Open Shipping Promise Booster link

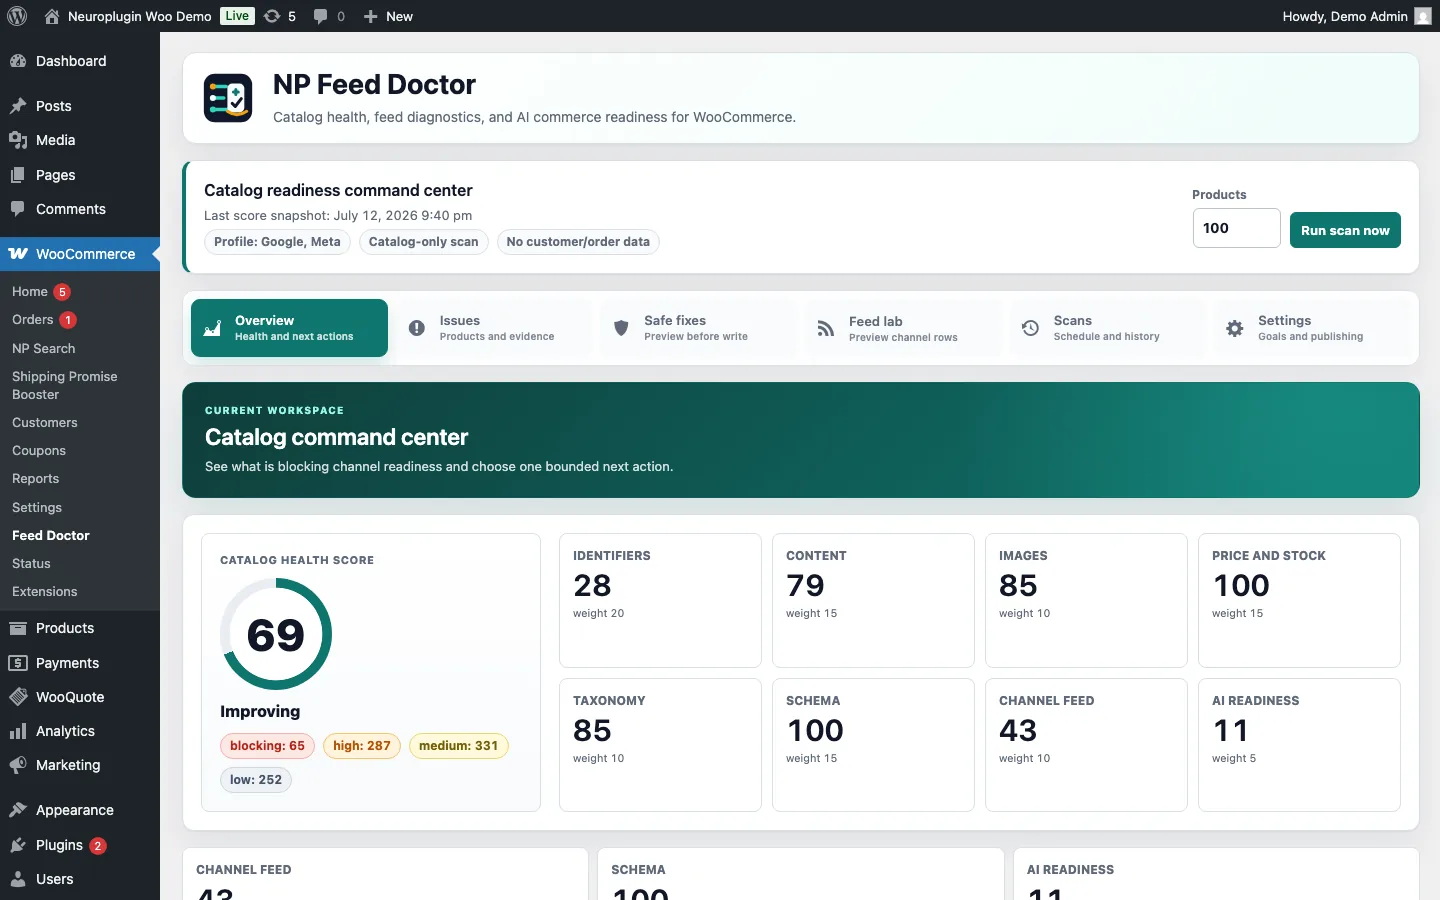(x=80, y=385)
